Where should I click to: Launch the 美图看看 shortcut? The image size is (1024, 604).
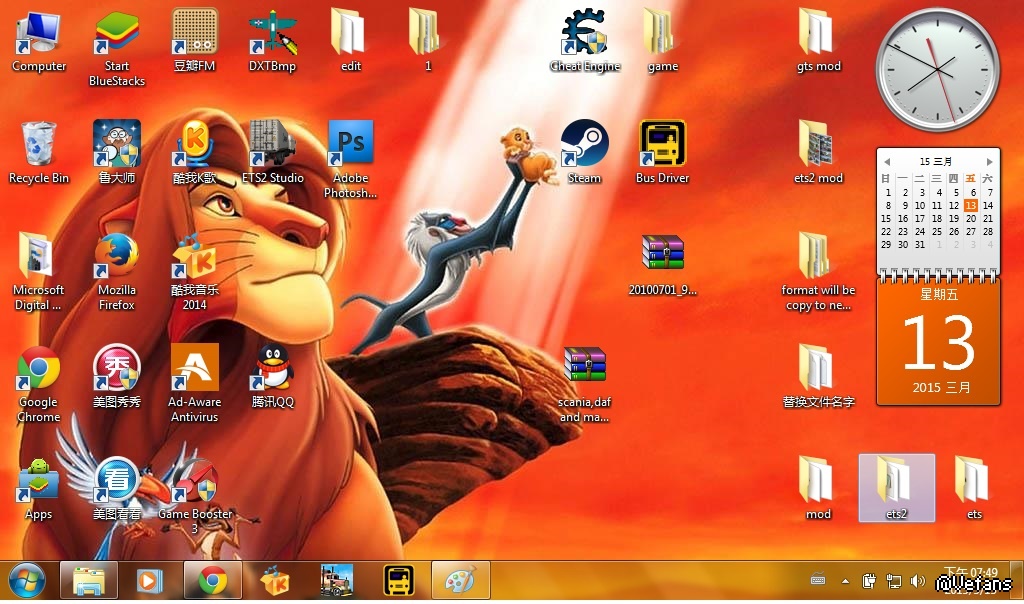pyautogui.click(x=116, y=490)
